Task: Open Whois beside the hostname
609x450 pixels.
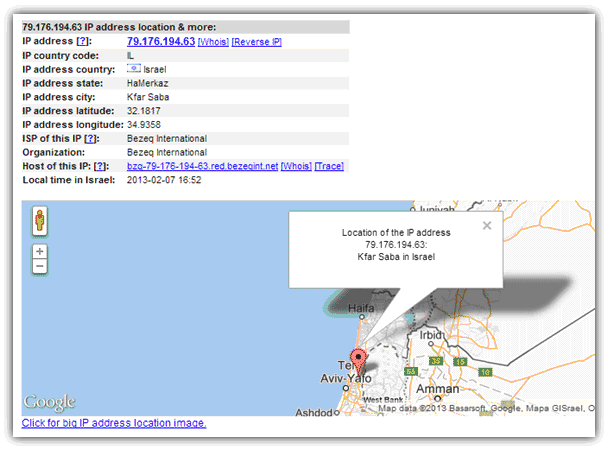Action: 295,166
